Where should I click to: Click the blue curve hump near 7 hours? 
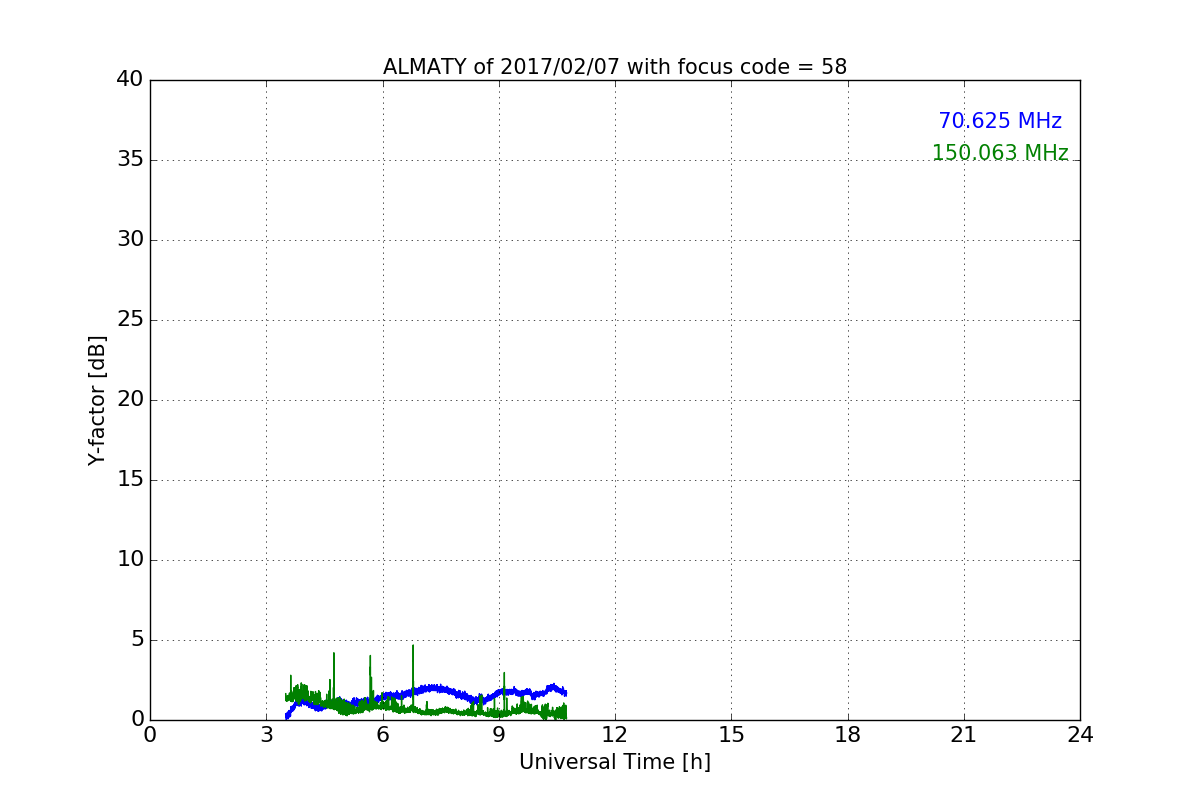[432, 688]
